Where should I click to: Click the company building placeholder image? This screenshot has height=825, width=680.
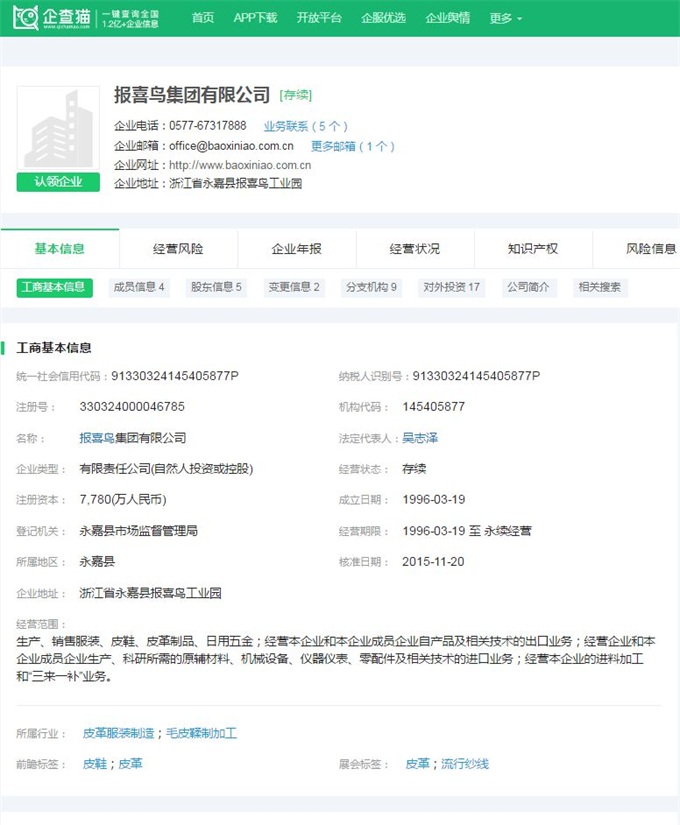pos(58,128)
